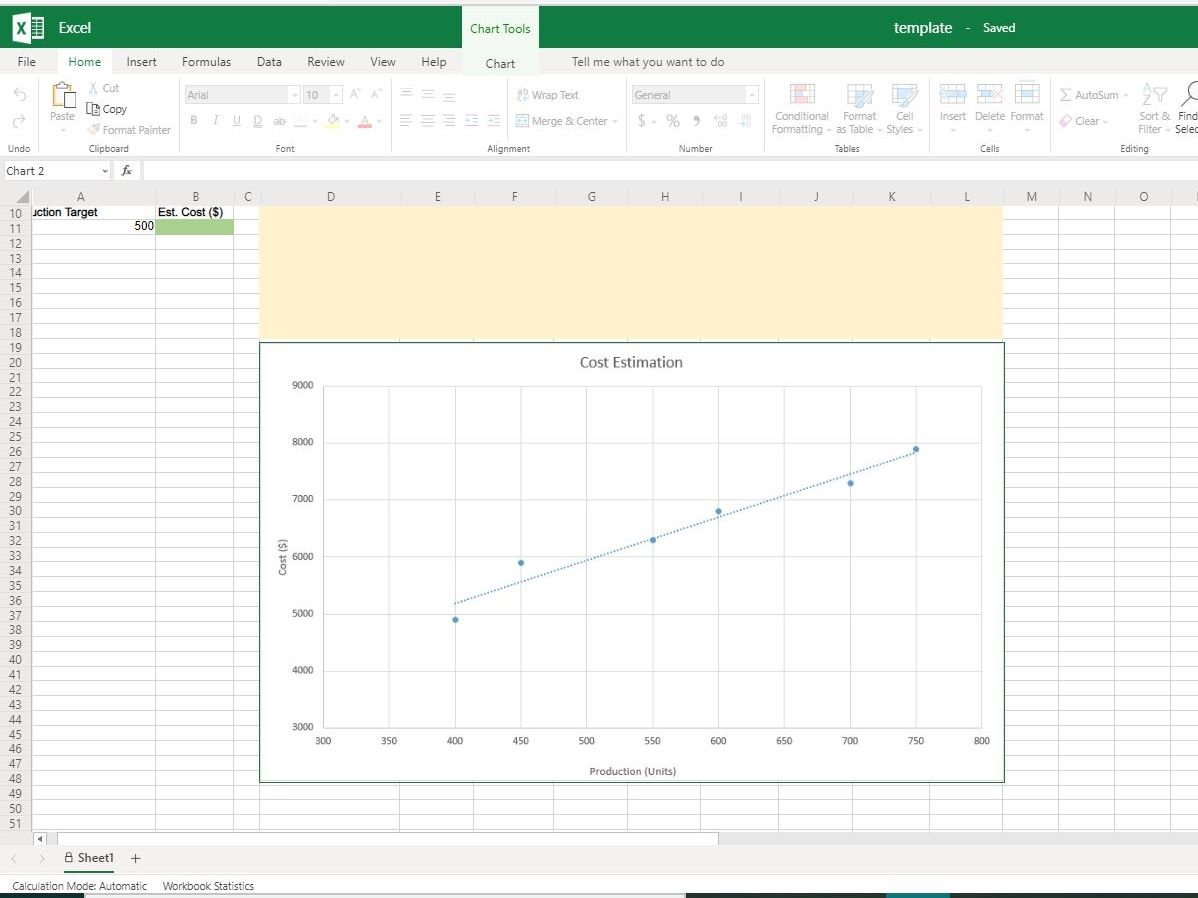The width and height of the screenshot is (1198, 898).
Task: Click the Undo button
Action: pyautogui.click(x=18, y=93)
